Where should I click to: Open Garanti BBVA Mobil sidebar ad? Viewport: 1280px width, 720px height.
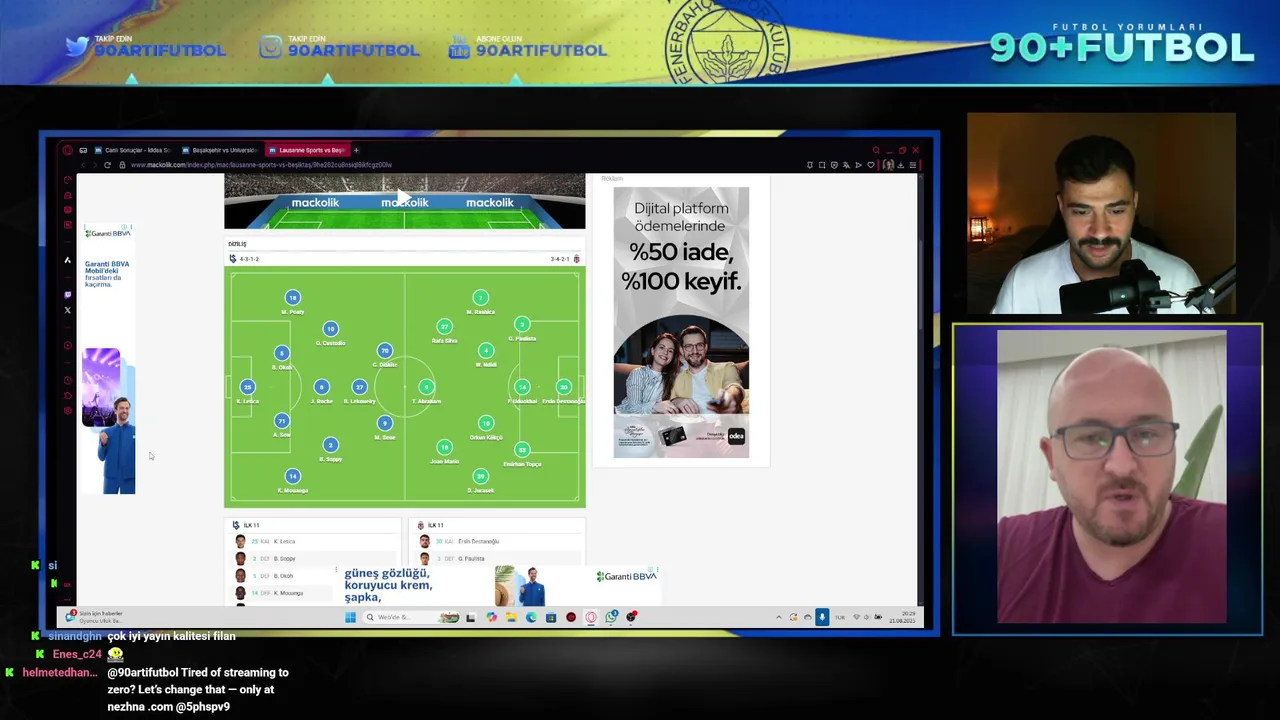108,360
